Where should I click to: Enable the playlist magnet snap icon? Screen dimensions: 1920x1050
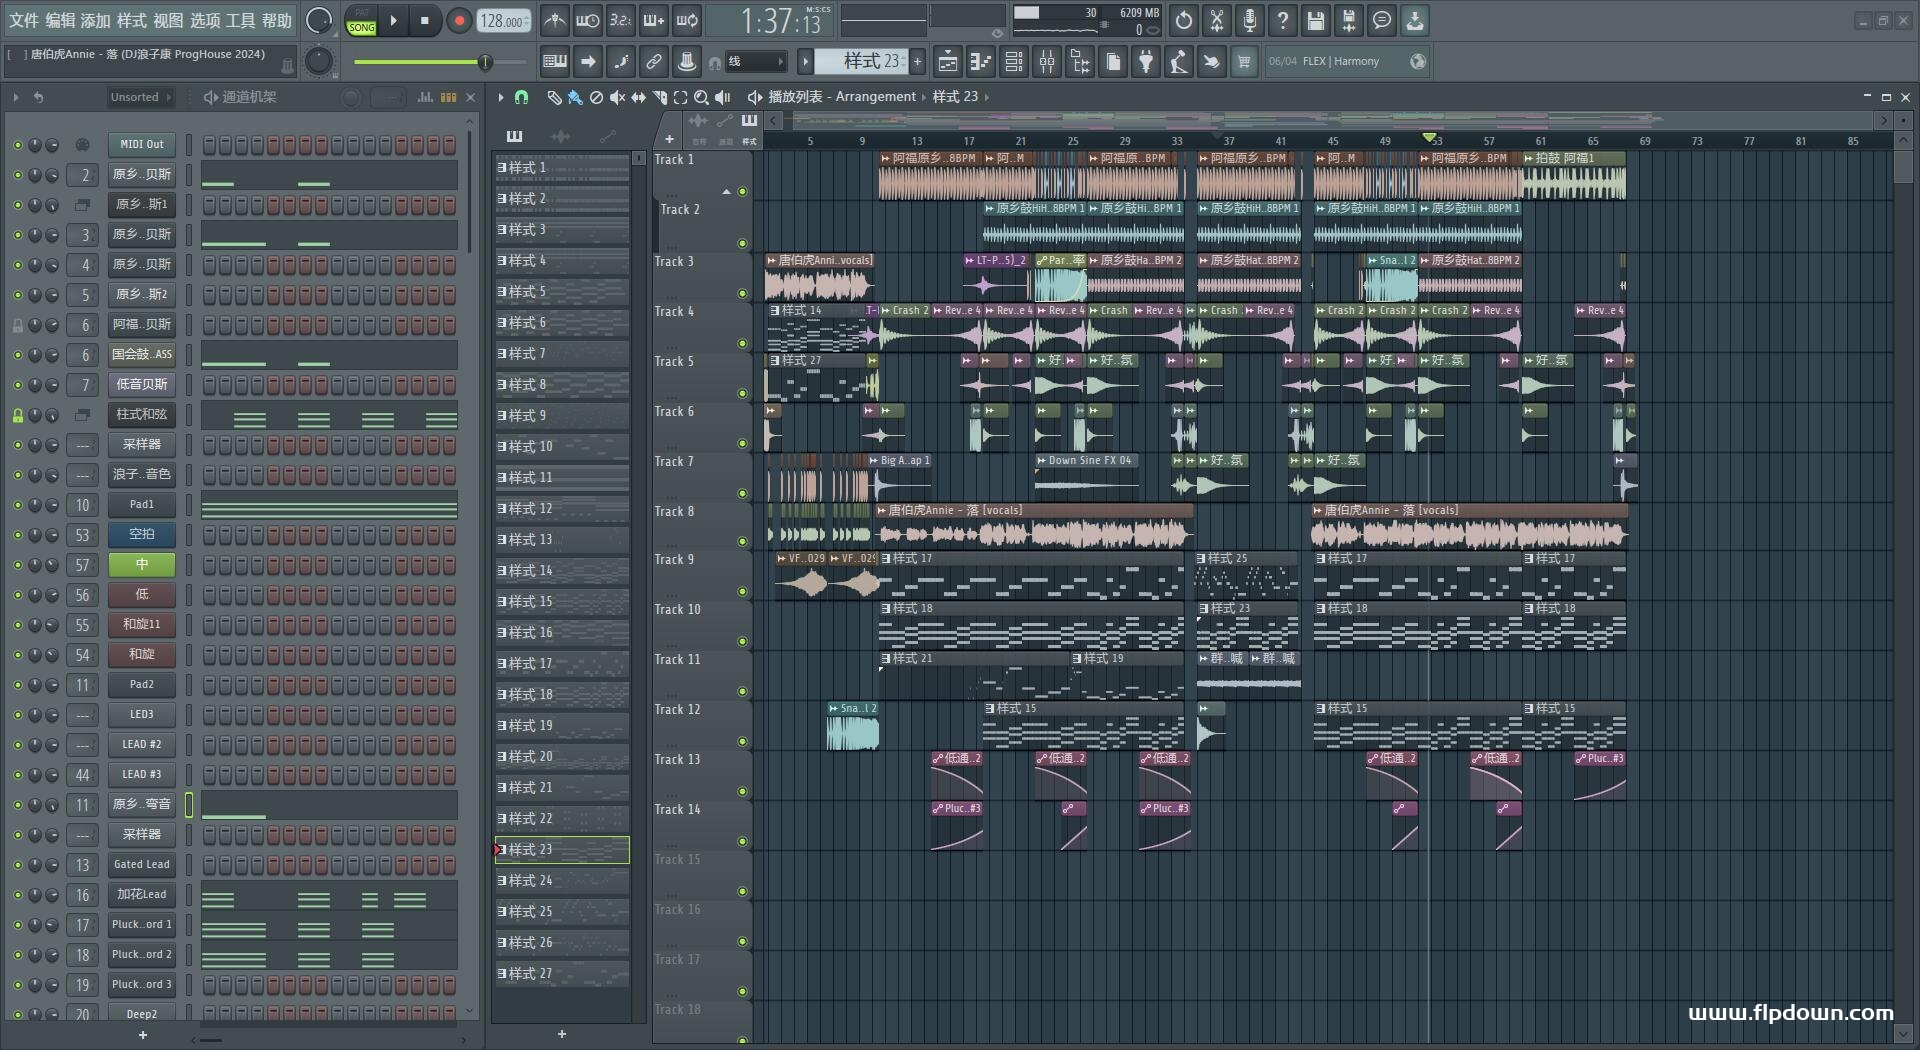(521, 97)
